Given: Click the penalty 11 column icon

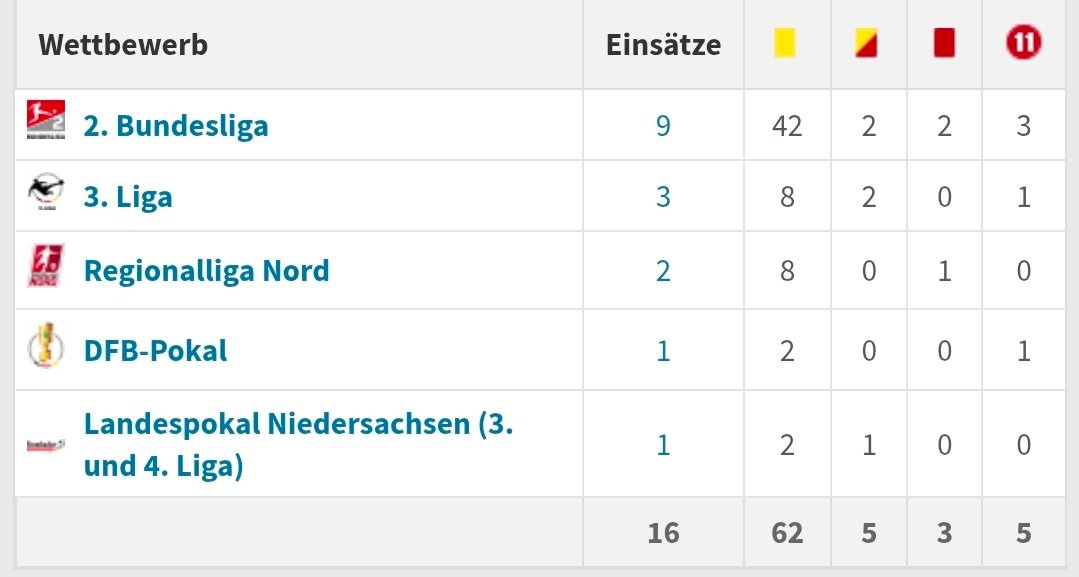Looking at the screenshot, I should click(1023, 43).
